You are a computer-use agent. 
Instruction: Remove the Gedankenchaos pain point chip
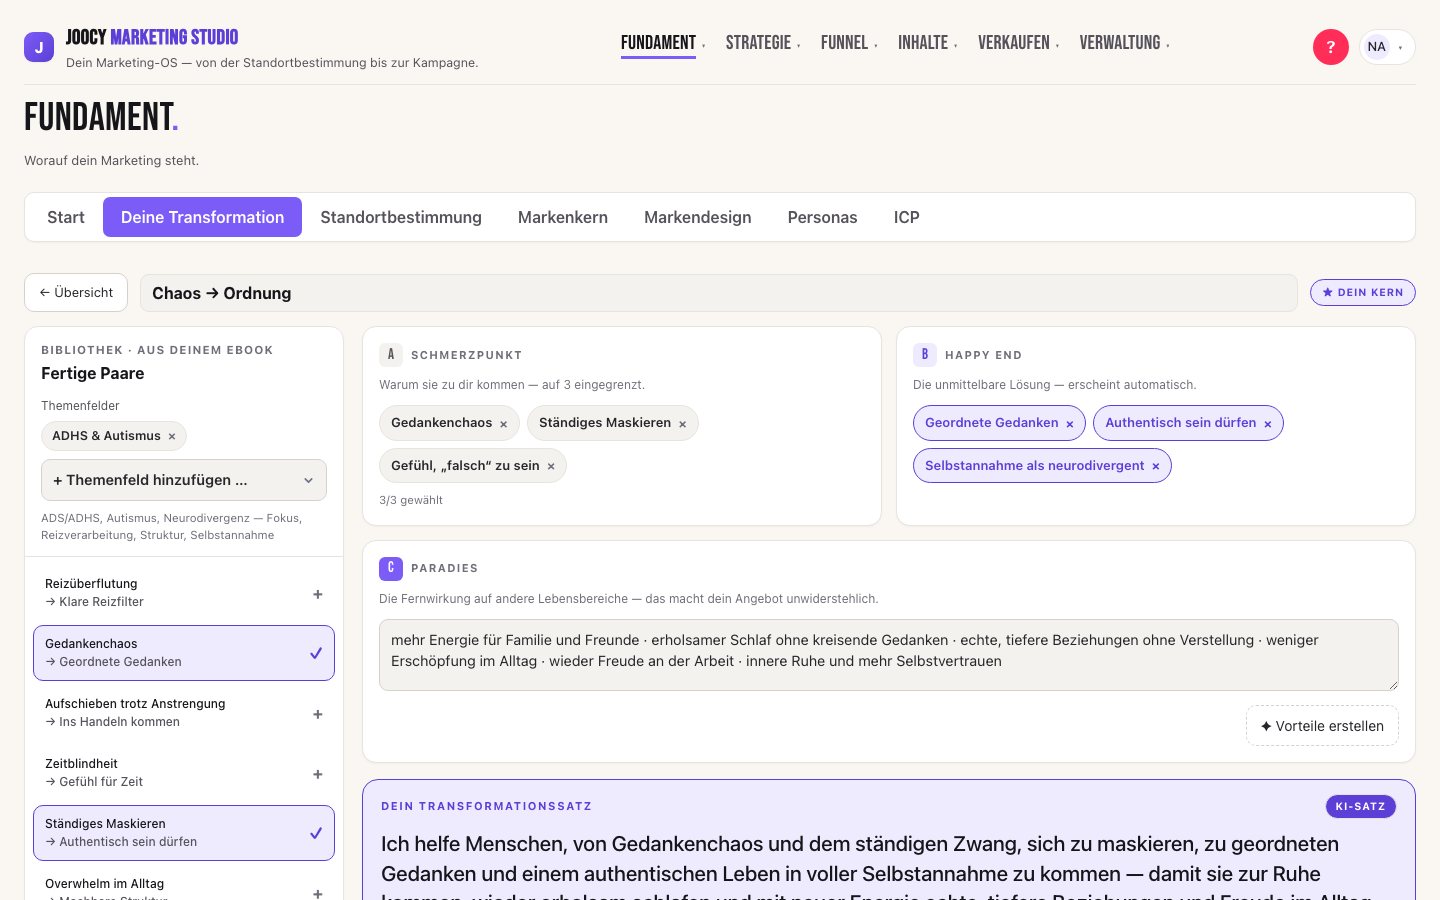[503, 424]
